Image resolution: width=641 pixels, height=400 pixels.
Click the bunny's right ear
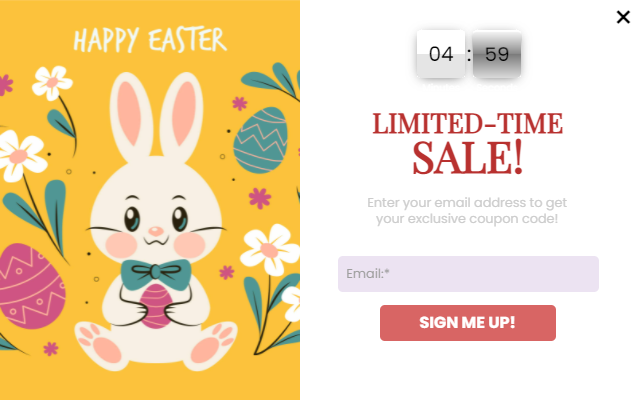click(x=182, y=115)
